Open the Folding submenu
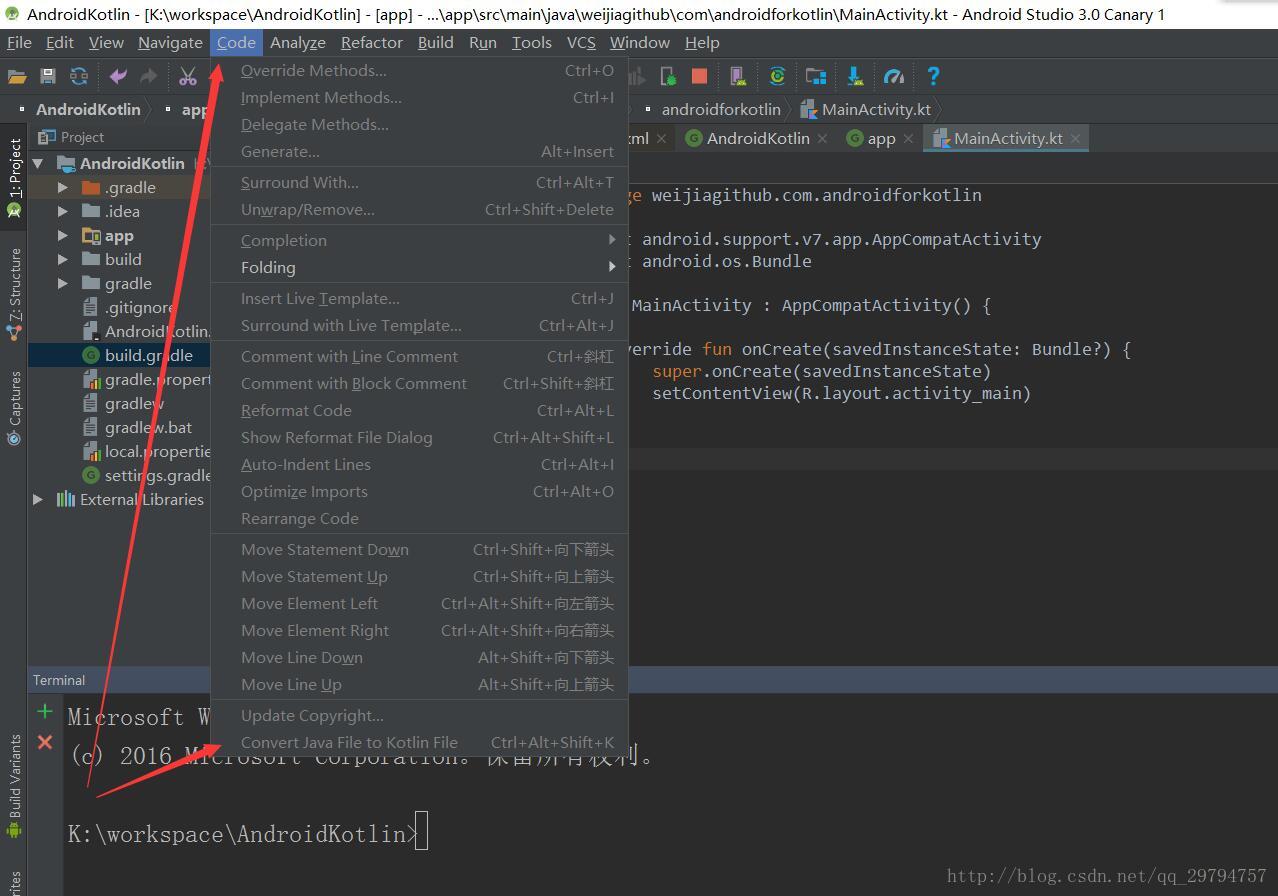The height and width of the screenshot is (896, 1278). [419, 267]
